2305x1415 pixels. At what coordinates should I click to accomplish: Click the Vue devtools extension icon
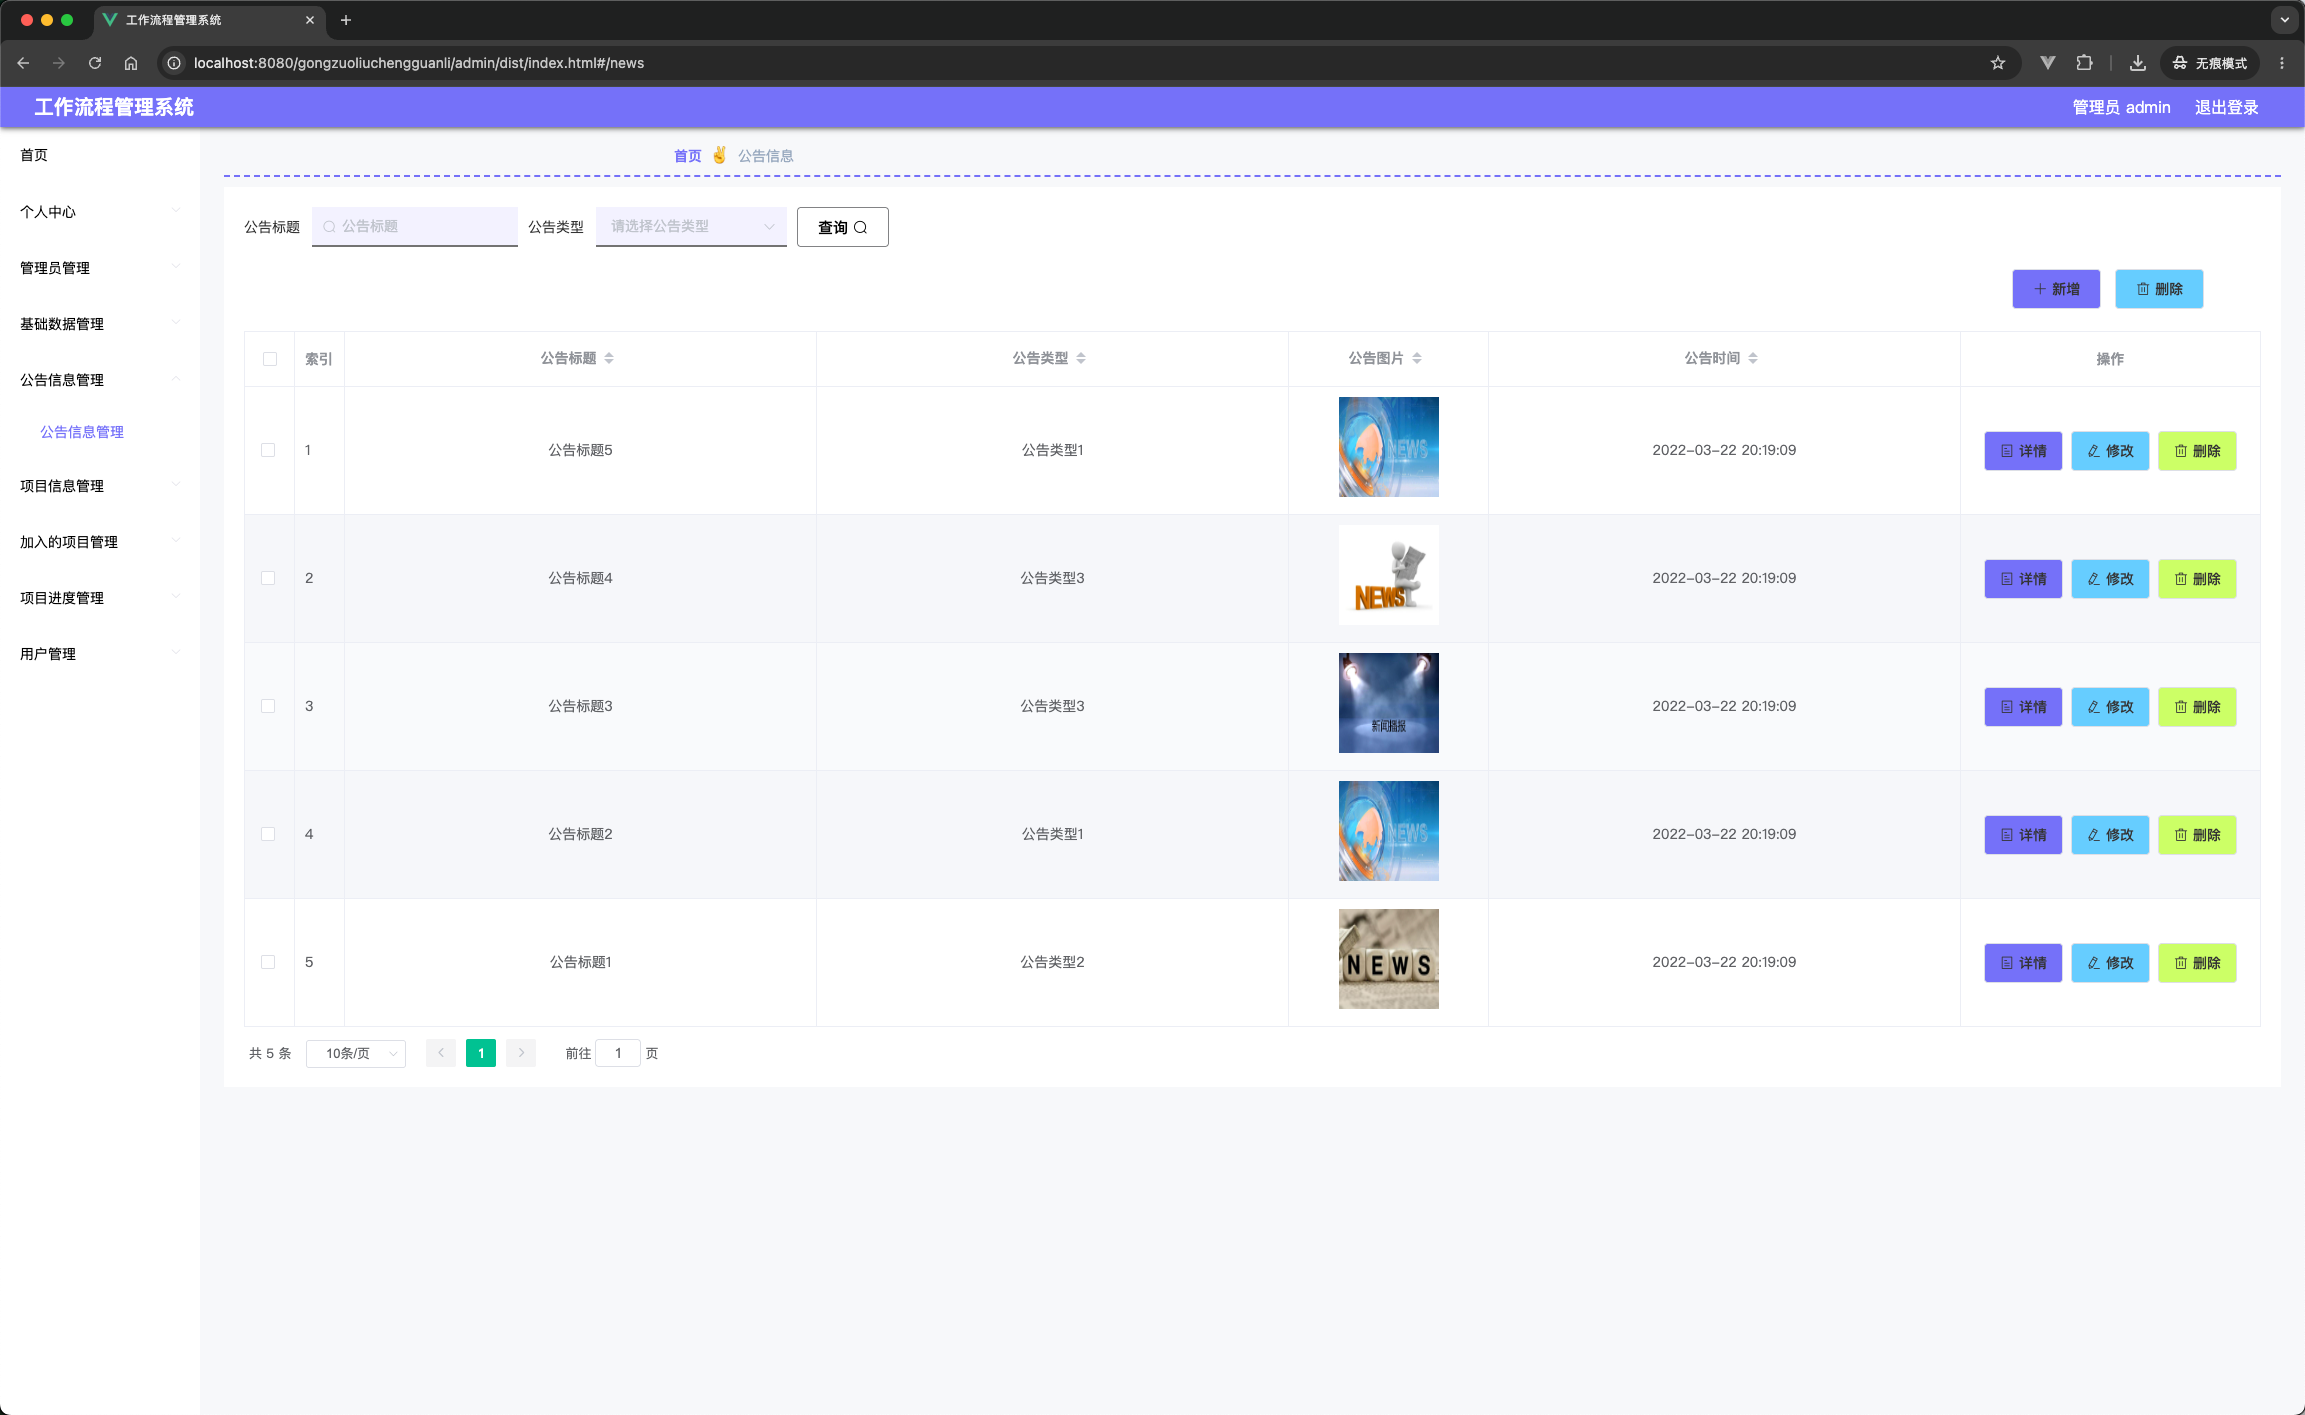click(x=2048, y=63)
